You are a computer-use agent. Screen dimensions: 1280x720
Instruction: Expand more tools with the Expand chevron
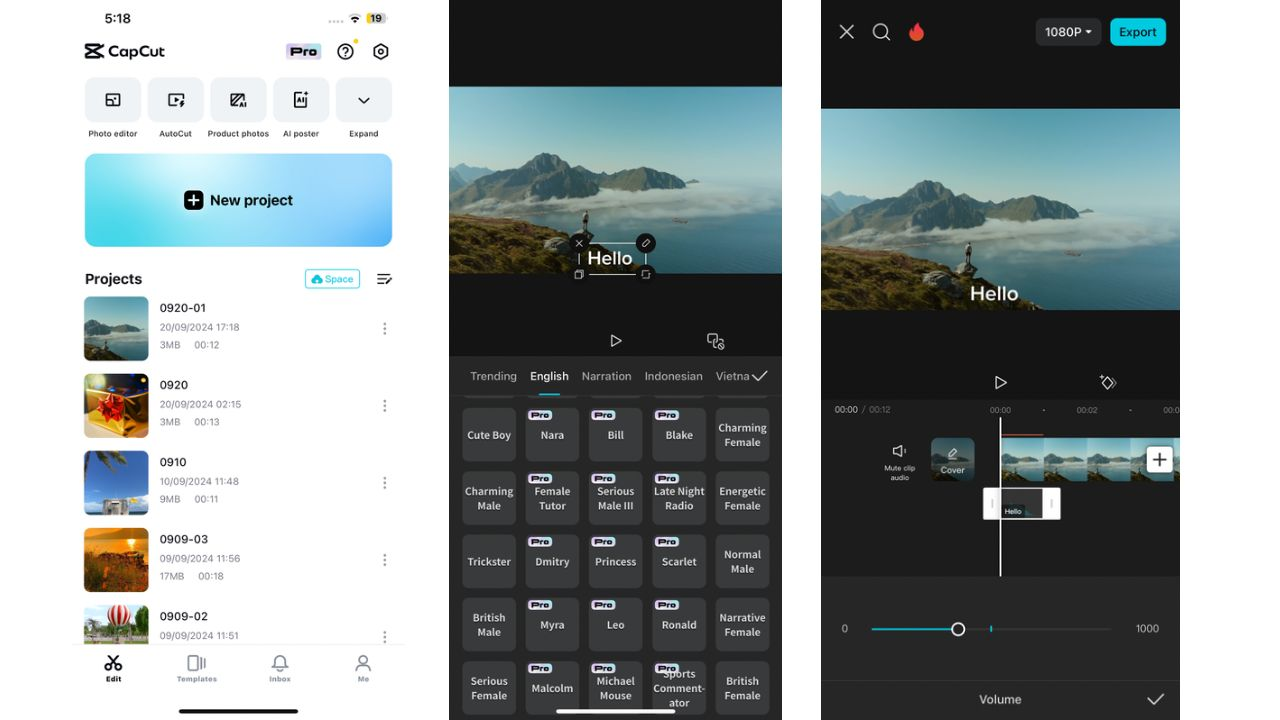[364, 99]
